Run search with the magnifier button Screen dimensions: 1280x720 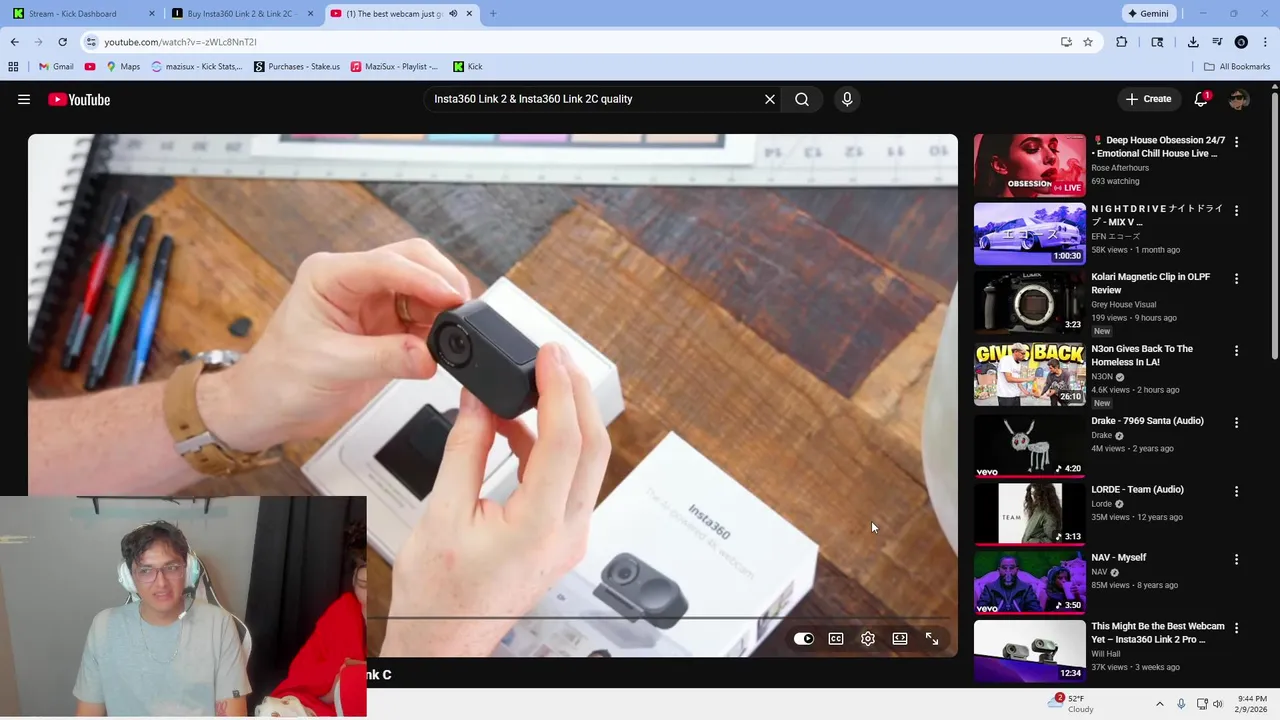tap(802, 99)
